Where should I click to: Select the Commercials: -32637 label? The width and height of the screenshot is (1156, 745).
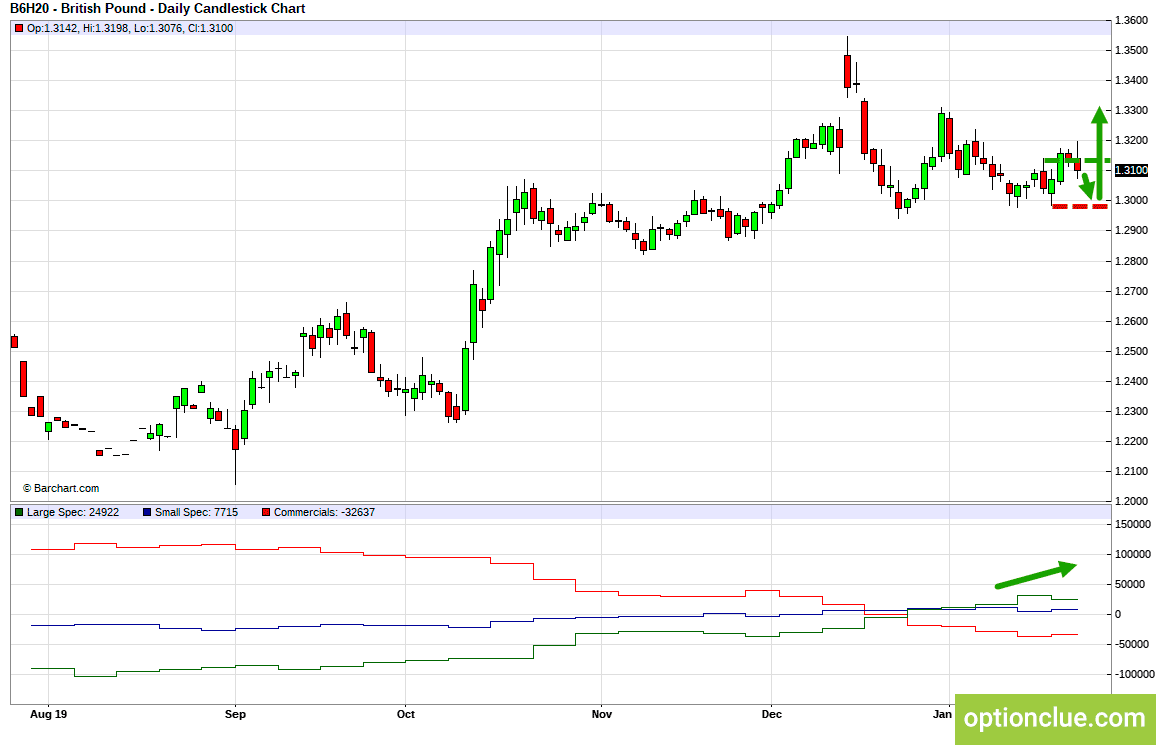[324, 512]
